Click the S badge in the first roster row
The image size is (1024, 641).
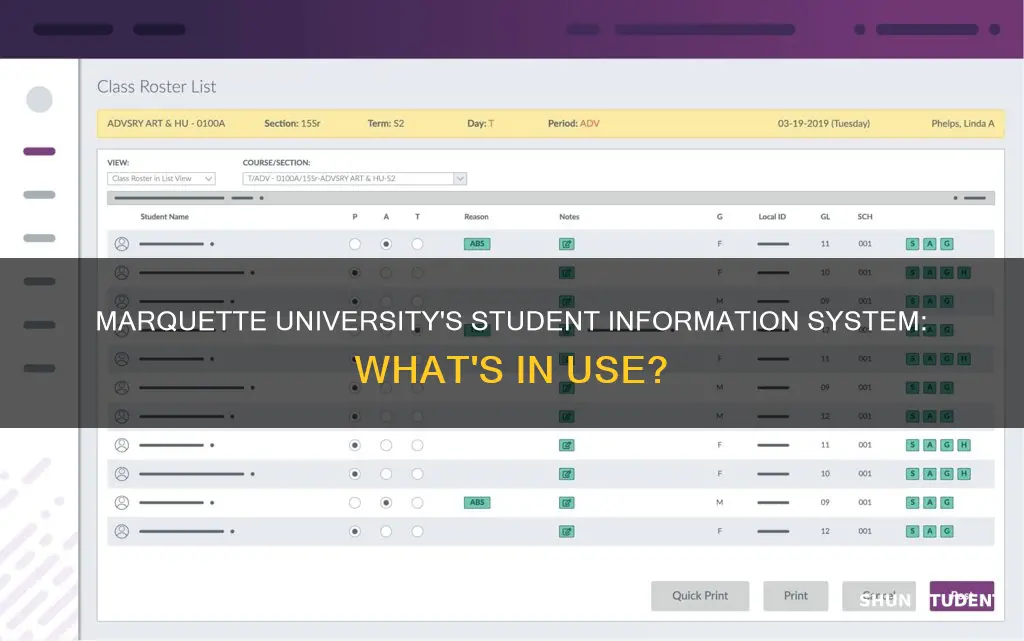coord(912,244)
